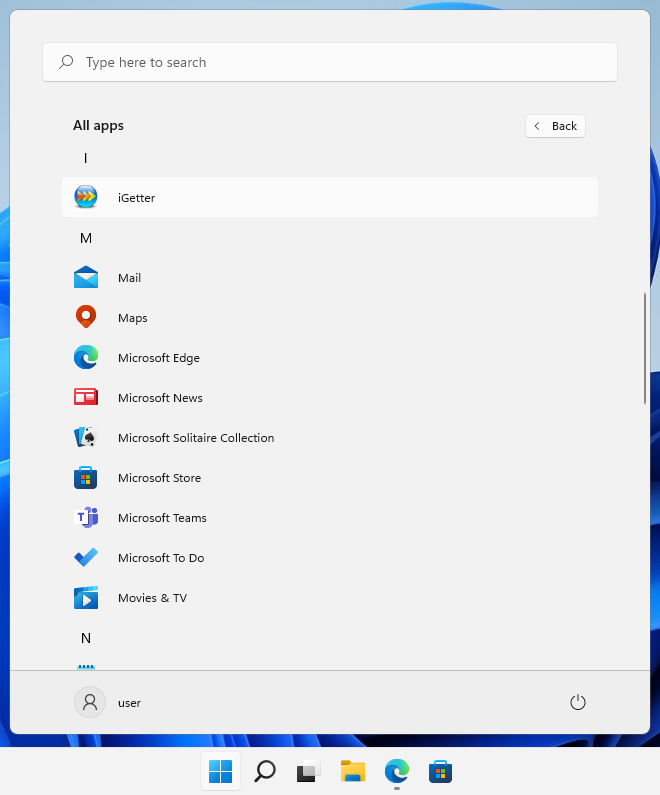Image resolution: width=660 pixels, height=795 pixels.
Task: Click the Microsoft Edge icon in All apps
Action: pos(86,357)
